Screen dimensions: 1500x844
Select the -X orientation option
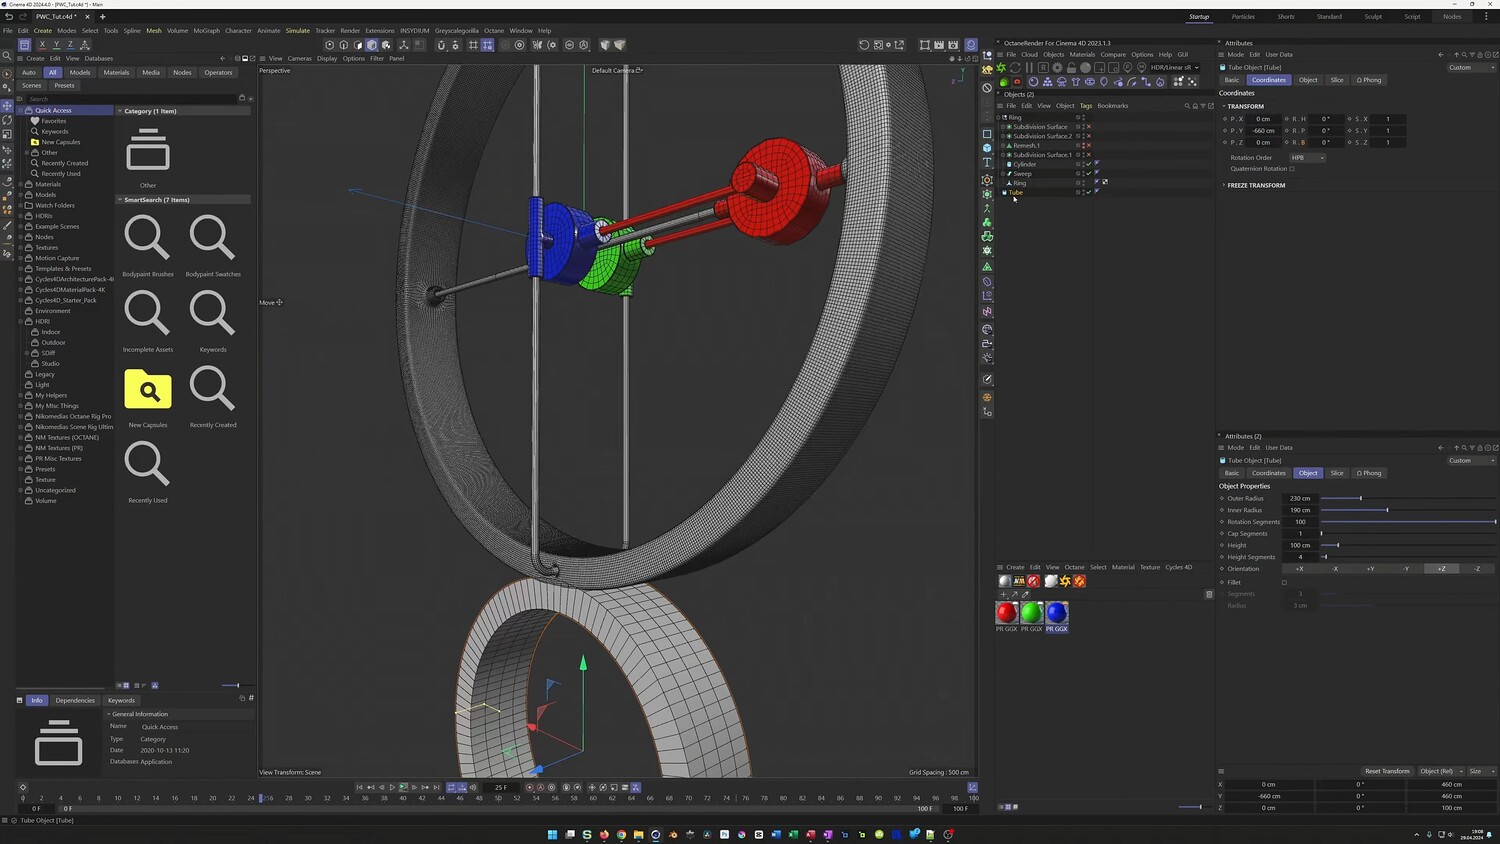[1335, 569]
